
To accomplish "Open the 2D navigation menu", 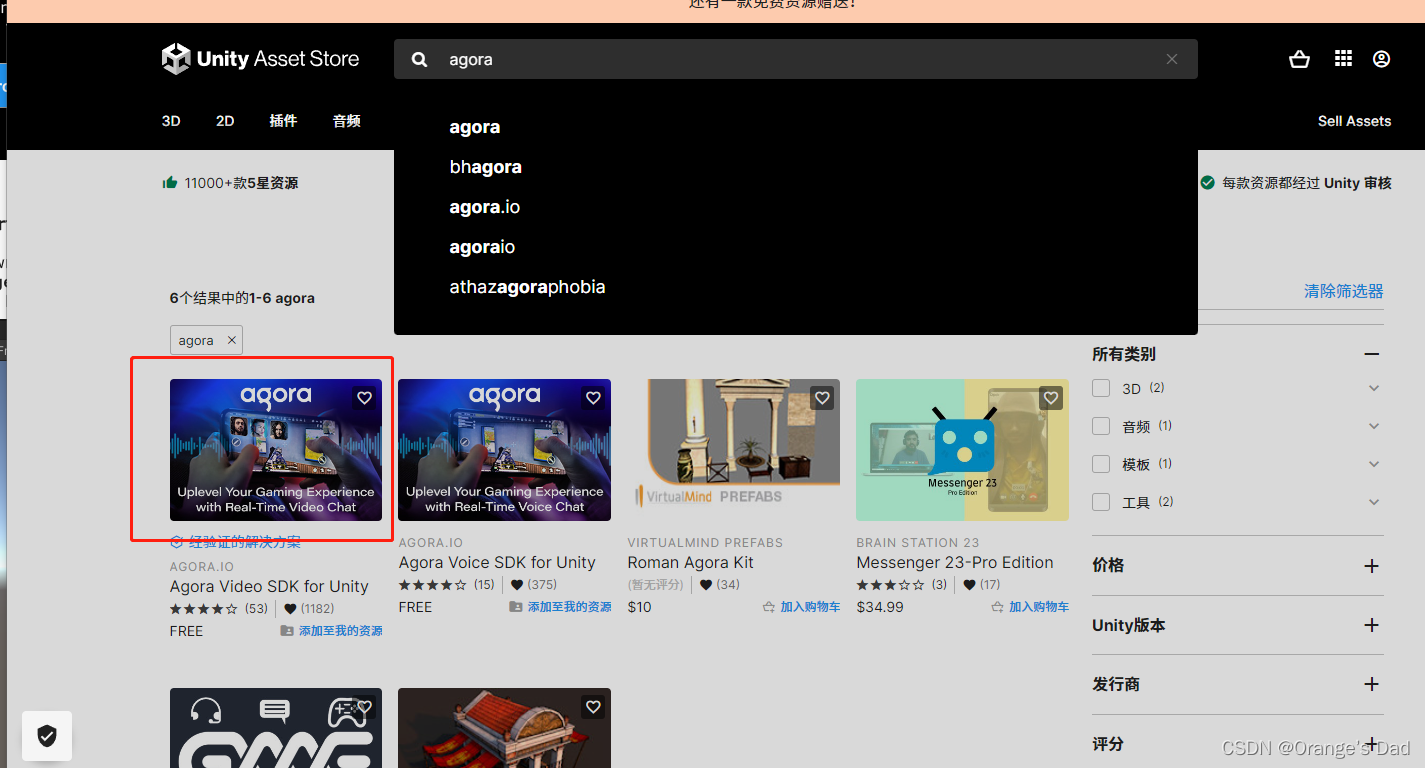I will point(225,121).
